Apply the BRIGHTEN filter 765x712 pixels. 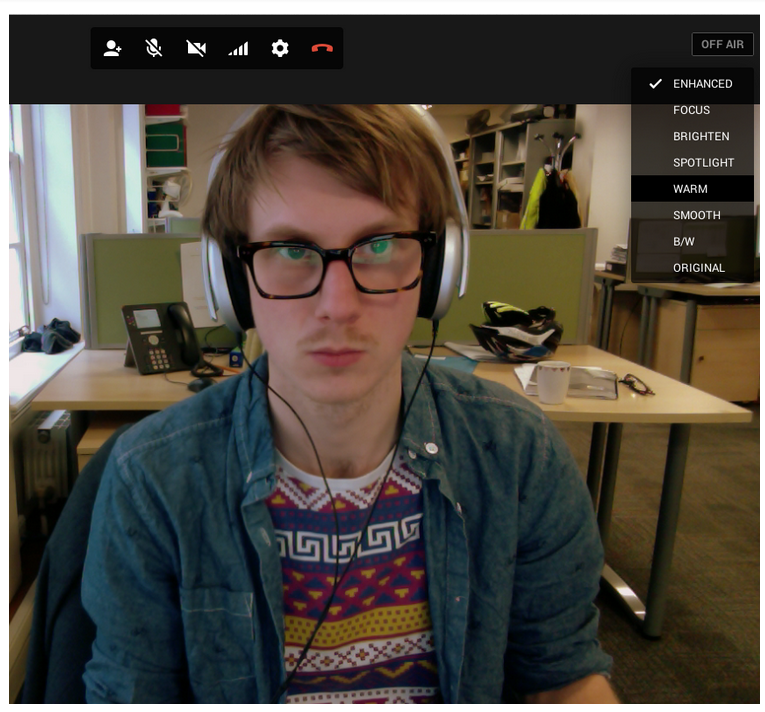tap(692, 137)
